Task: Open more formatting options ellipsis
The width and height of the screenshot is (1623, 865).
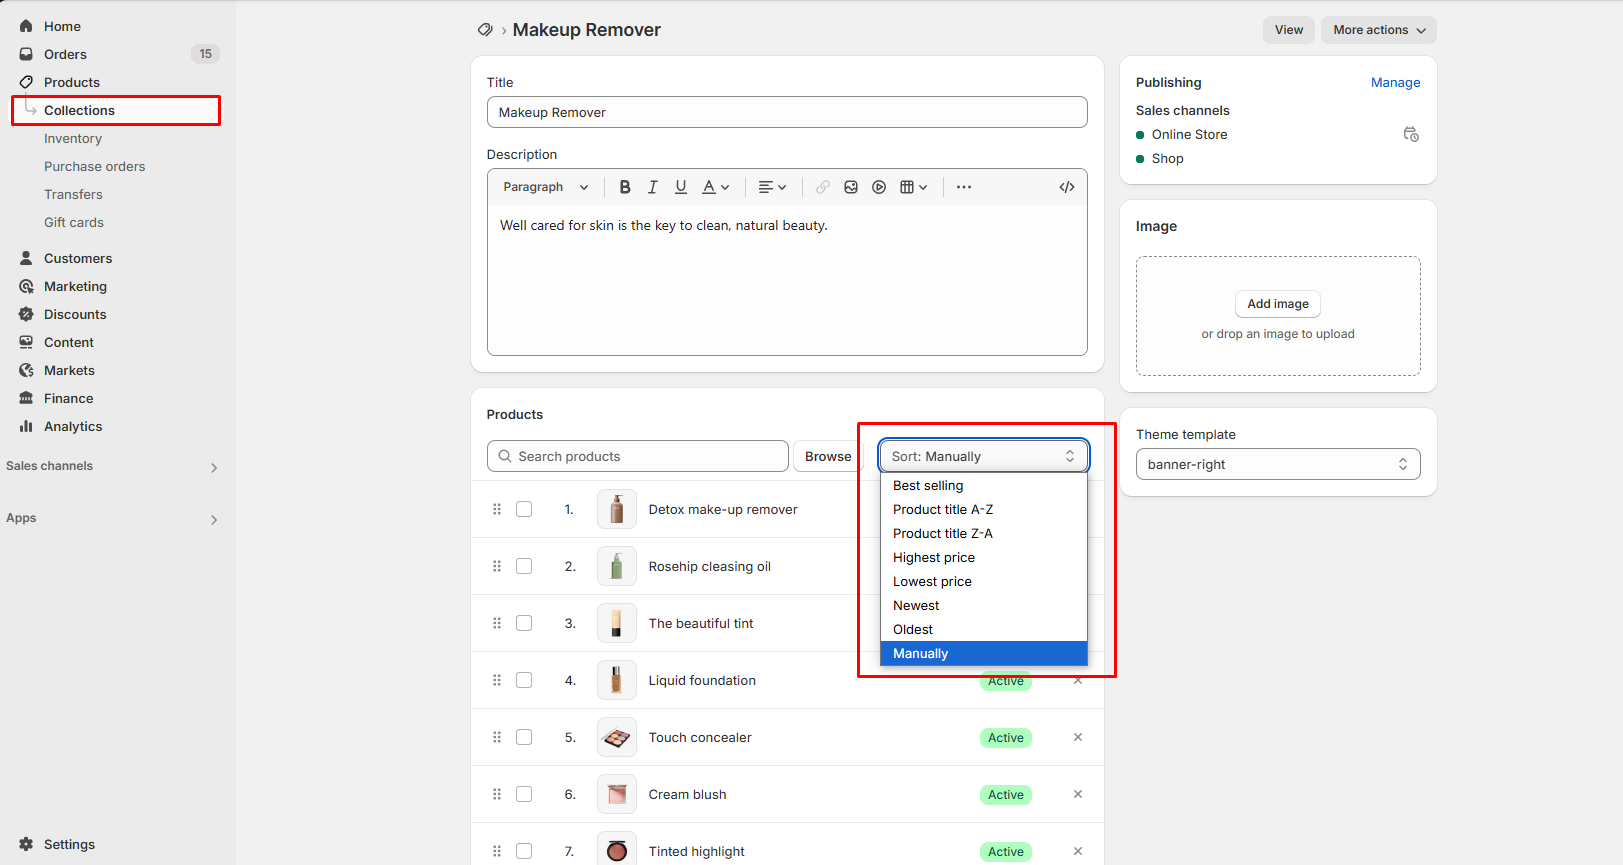Action: (964, 187)
